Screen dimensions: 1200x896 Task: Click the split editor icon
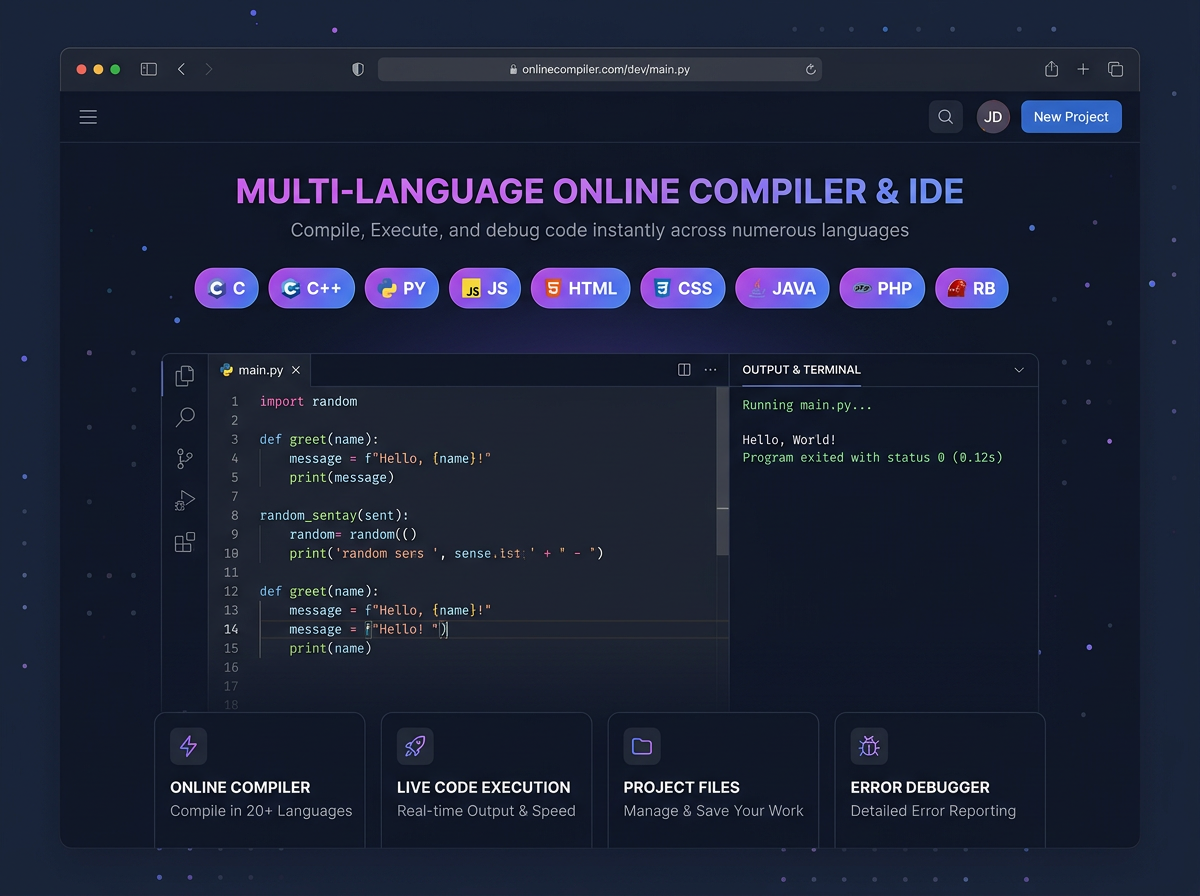(684, 370)
